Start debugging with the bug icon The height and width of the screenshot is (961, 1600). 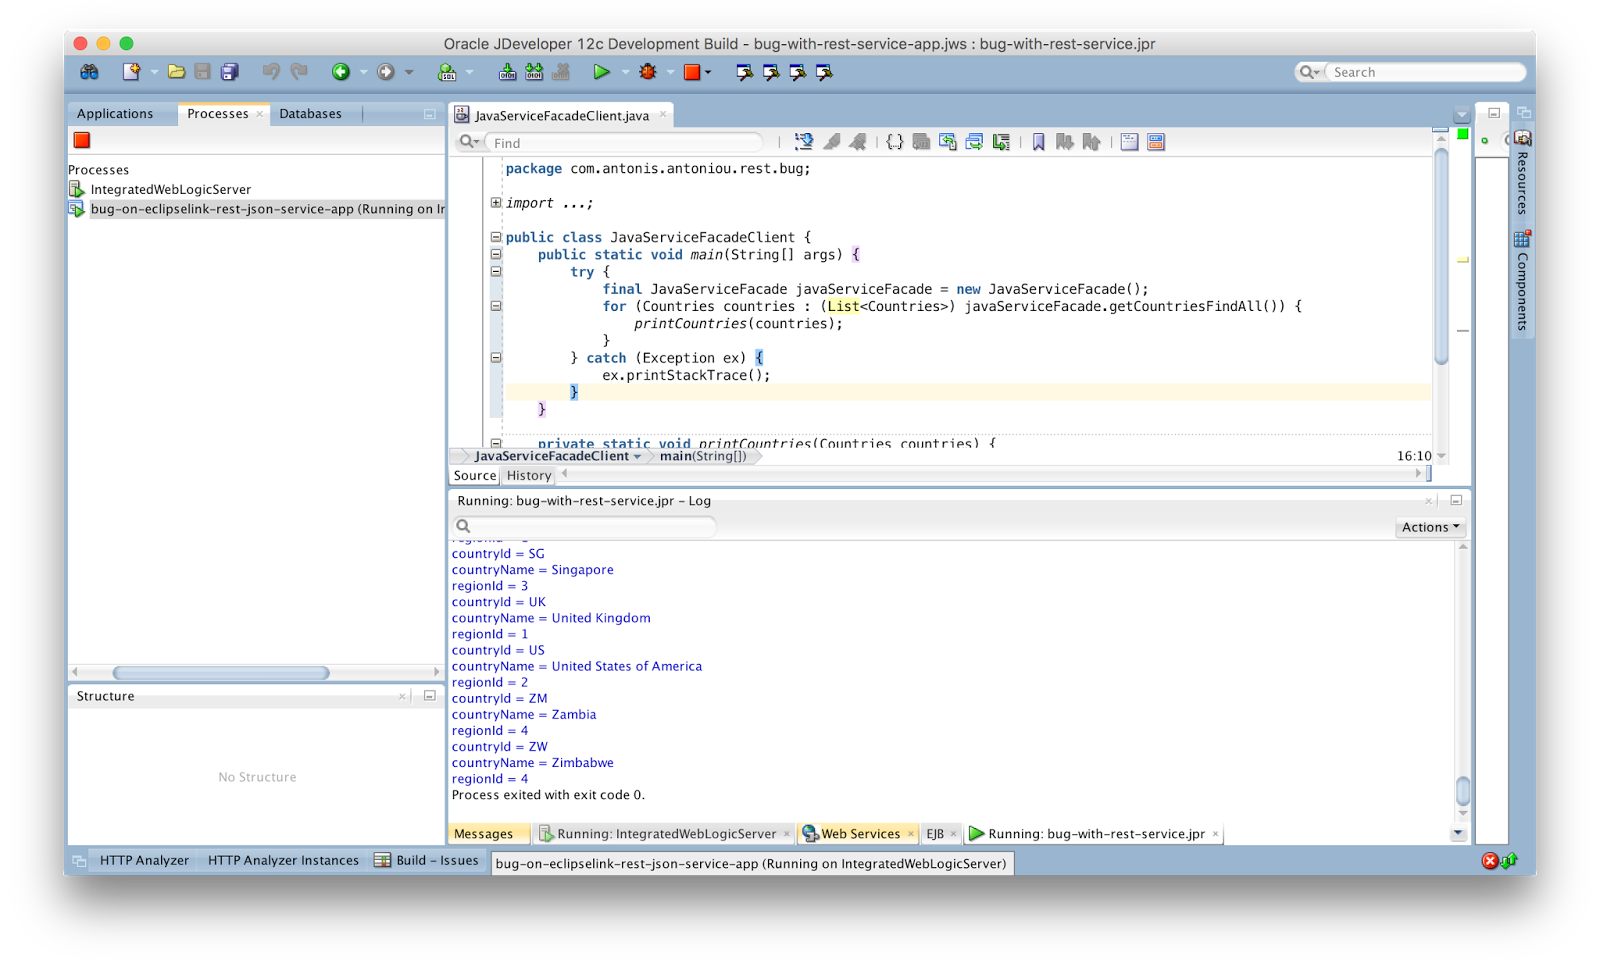(x=648, y=72)
